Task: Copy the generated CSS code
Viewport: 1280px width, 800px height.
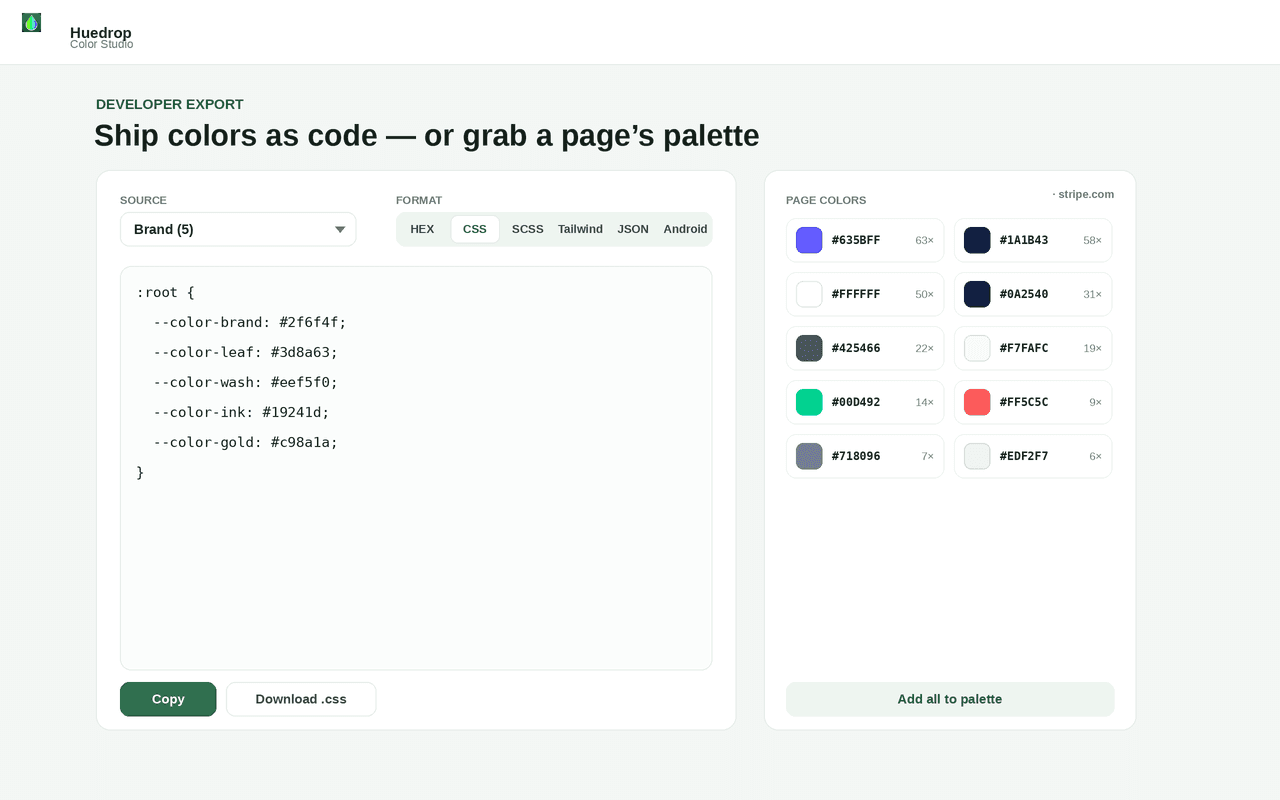Action: tap(168, 699)
